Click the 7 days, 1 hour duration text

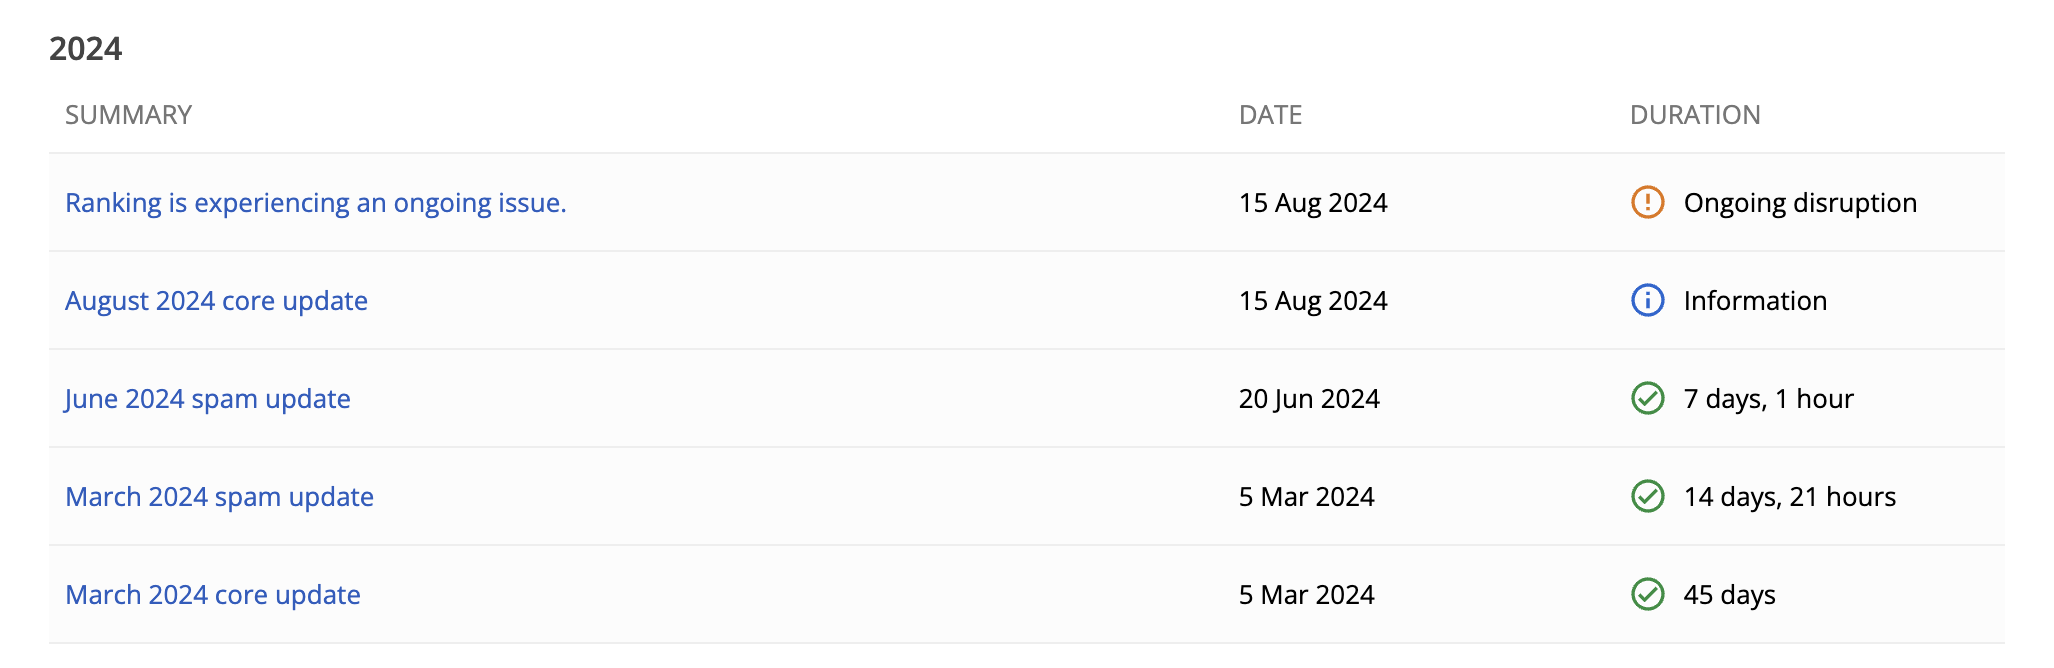(x=1768, y=399)
